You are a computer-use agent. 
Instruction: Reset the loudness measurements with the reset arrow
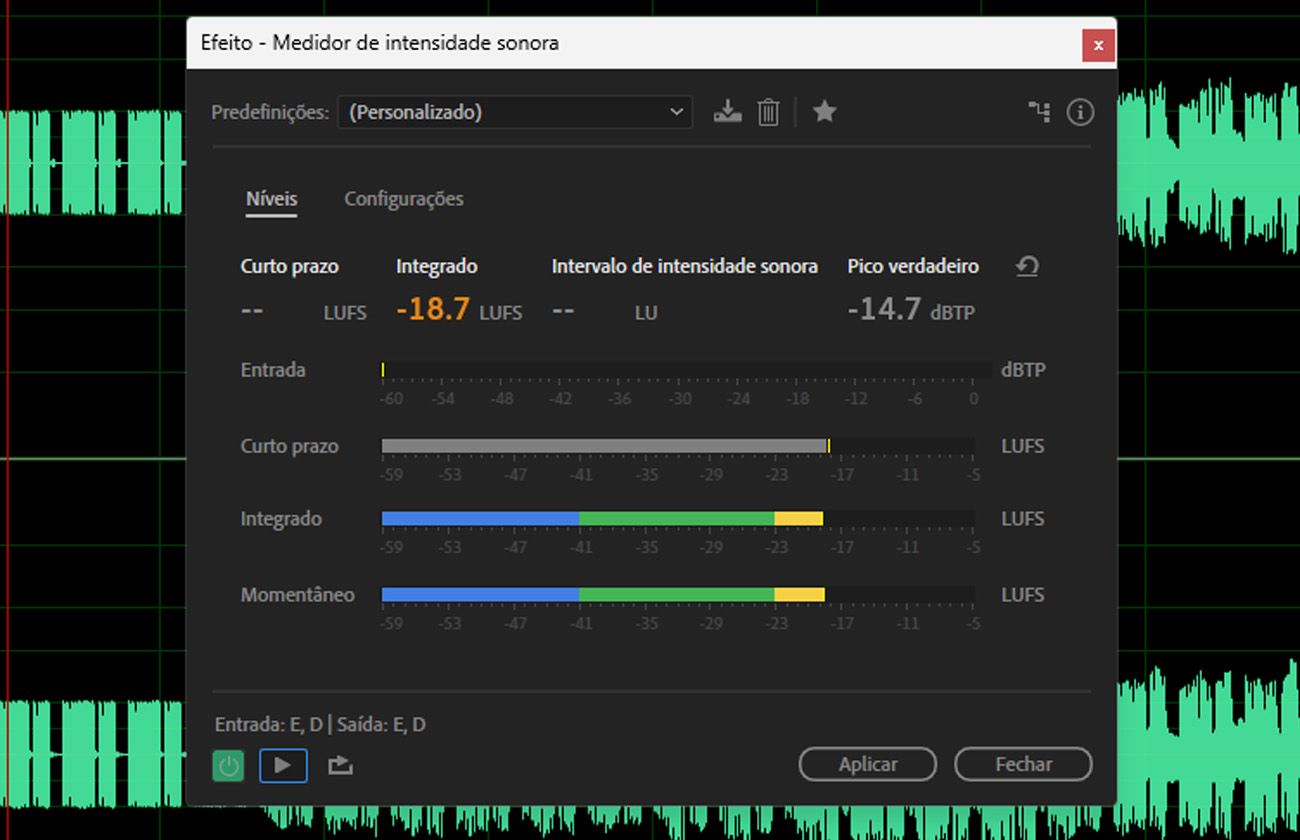pos(1026,266)
